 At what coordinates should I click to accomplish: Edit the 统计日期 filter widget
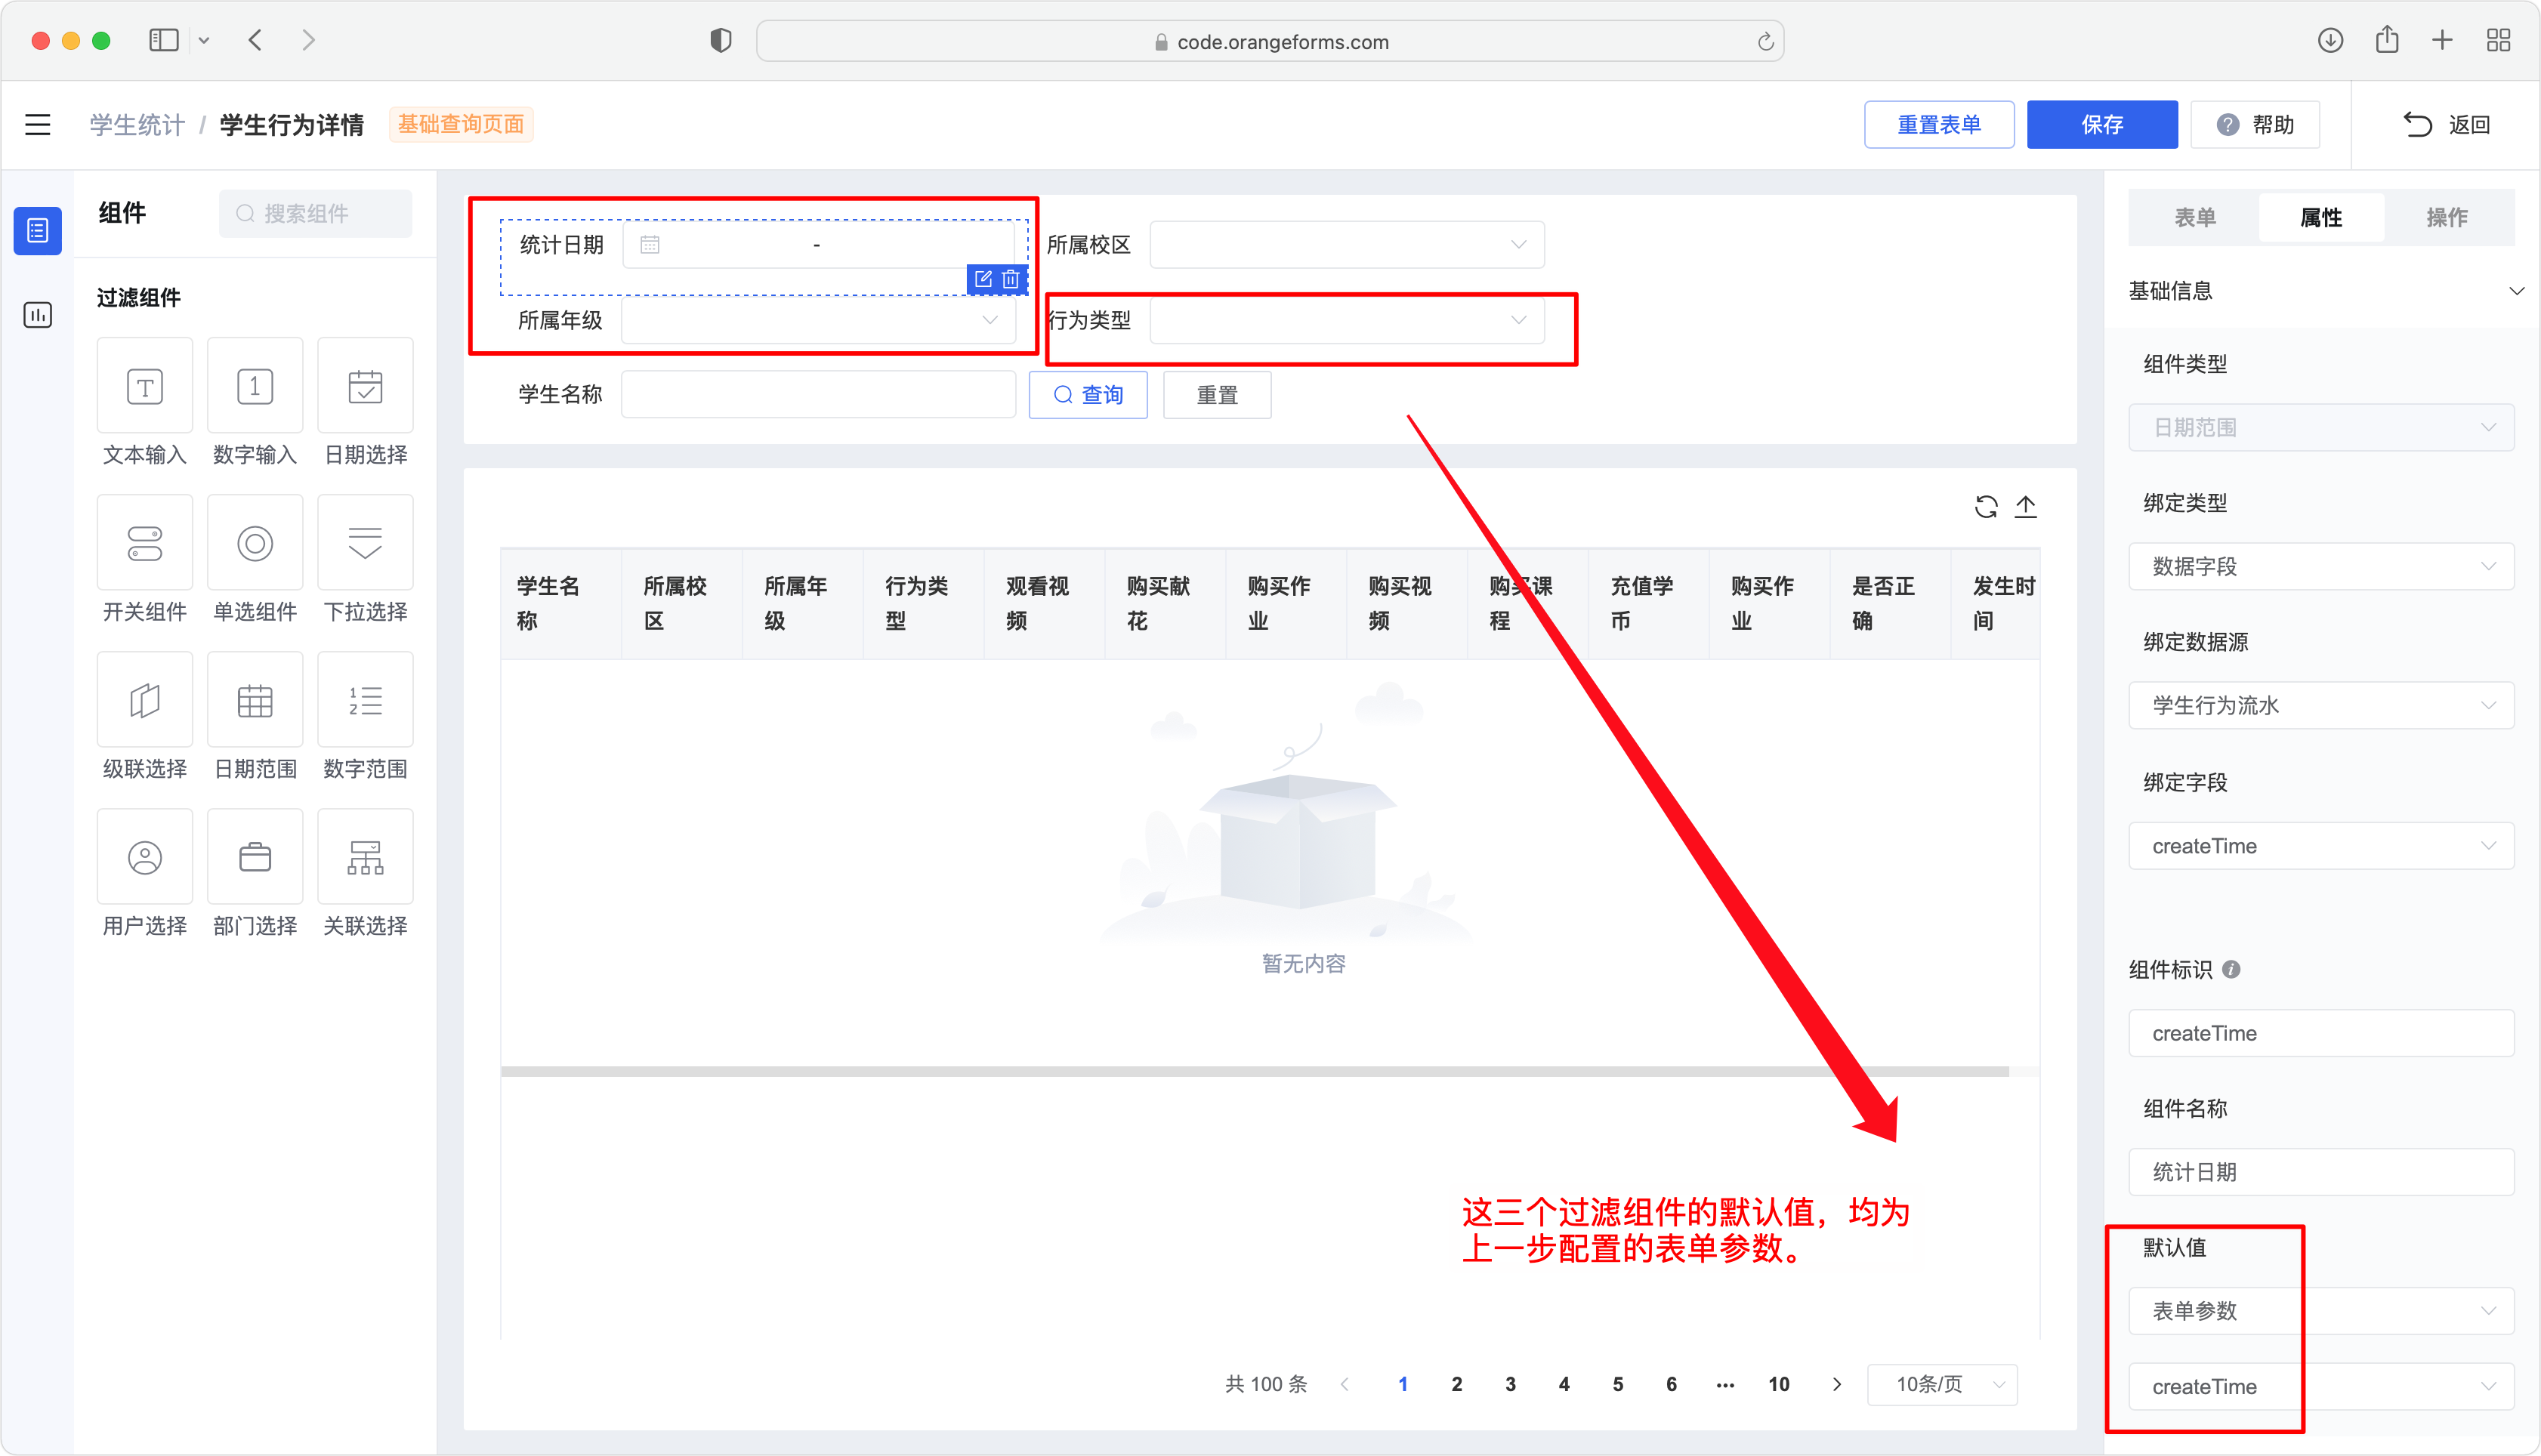(983, 279)
